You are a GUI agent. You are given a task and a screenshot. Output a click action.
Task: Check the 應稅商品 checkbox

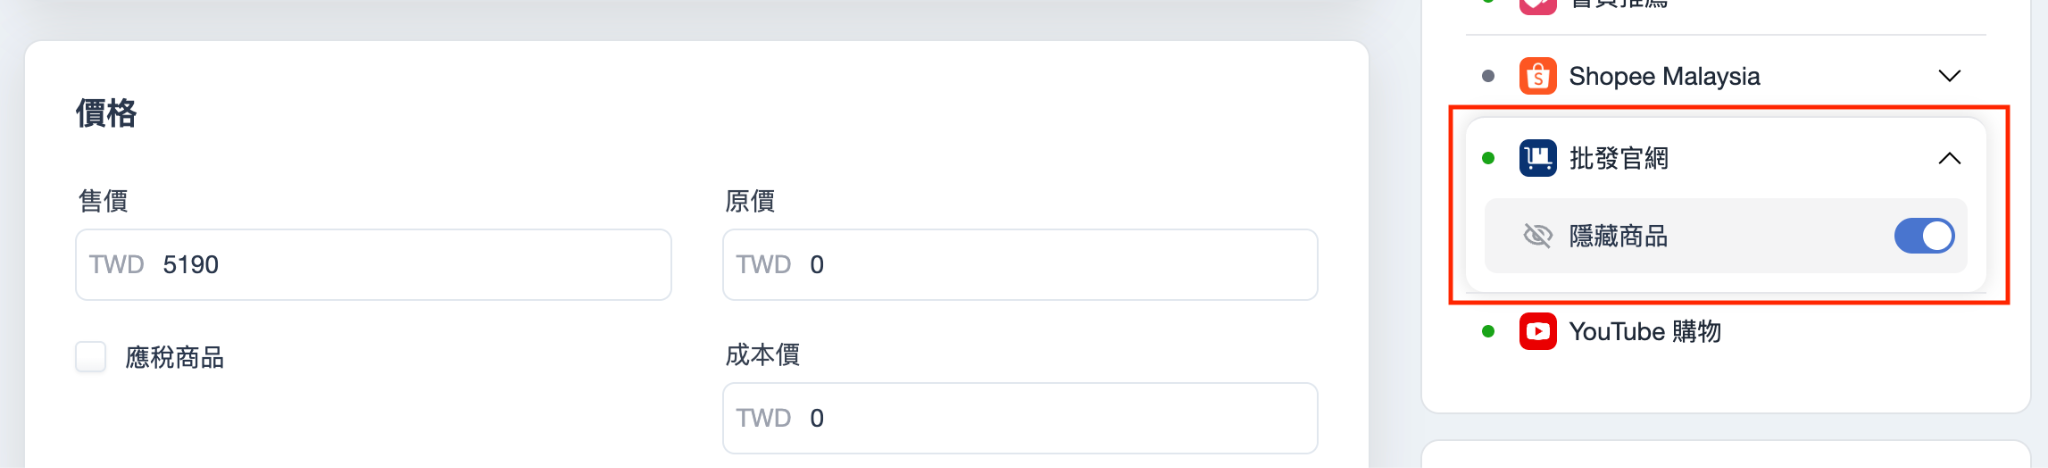[x=91, y=357]
